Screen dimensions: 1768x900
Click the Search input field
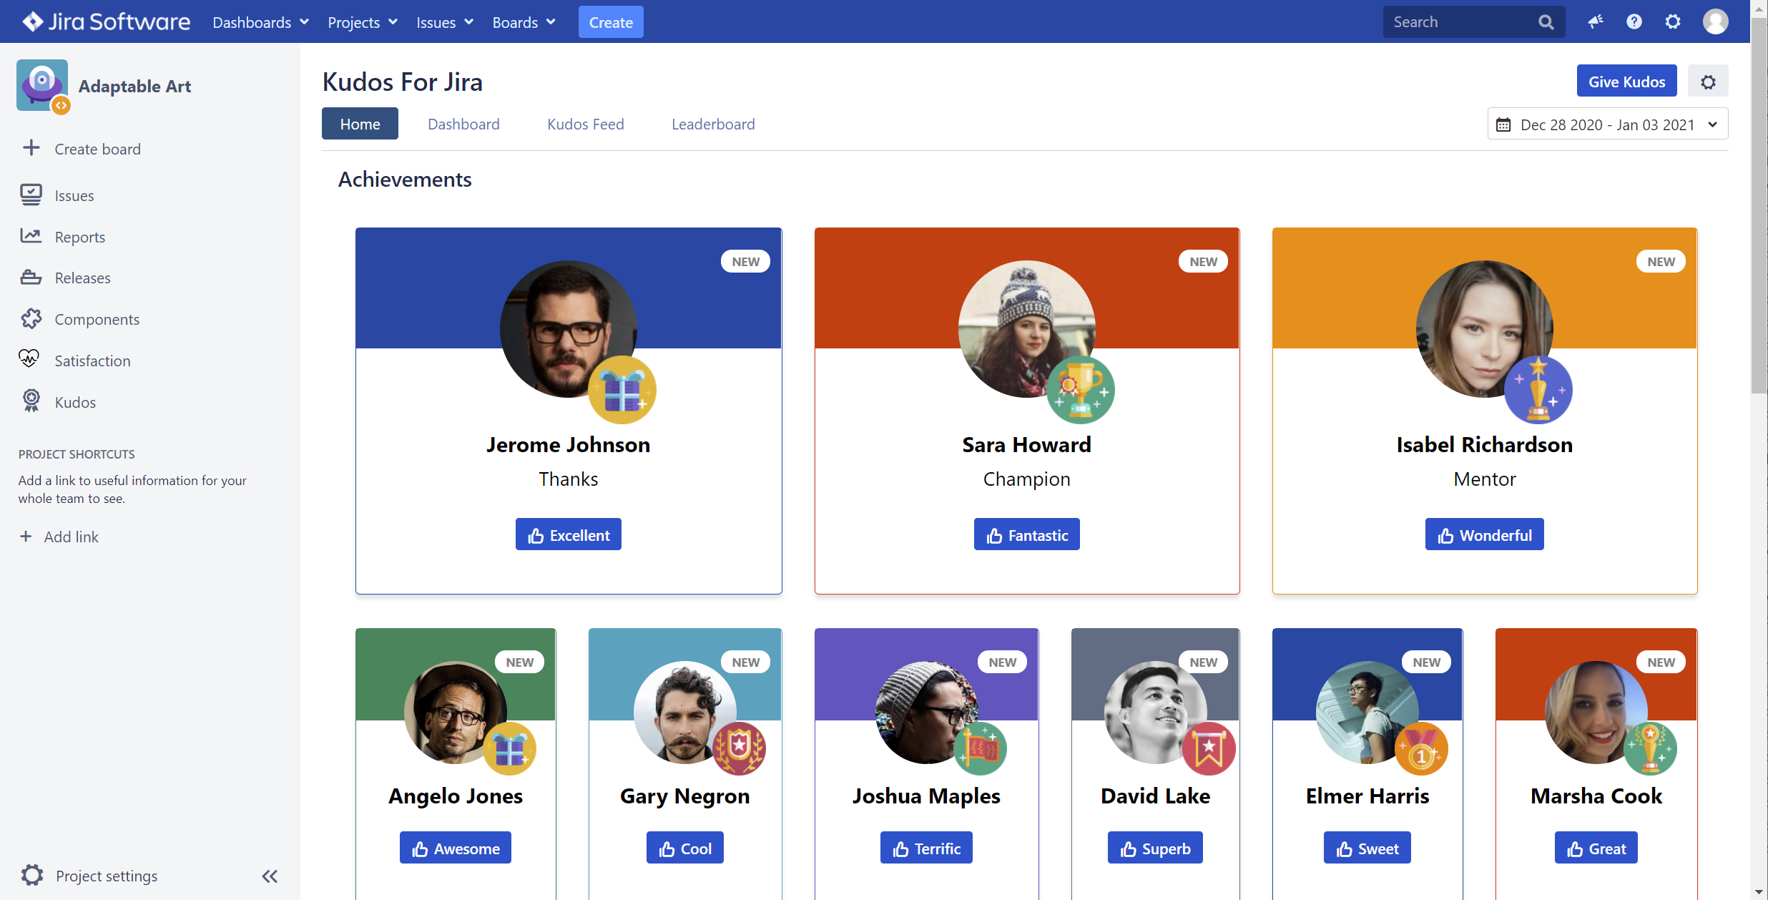tap(1473, 22)
